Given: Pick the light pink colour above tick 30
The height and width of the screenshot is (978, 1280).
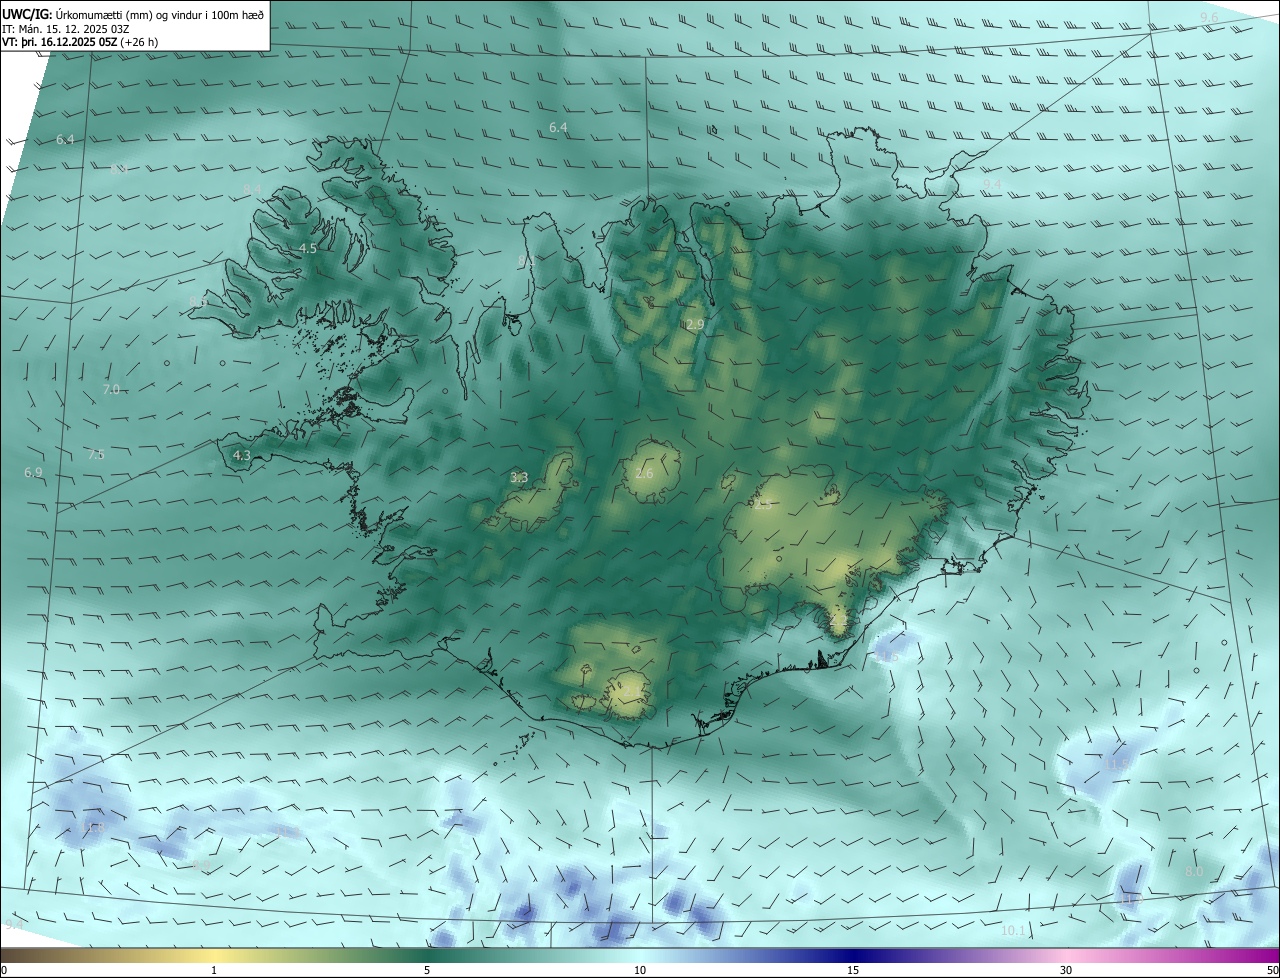Looking at the screenshot, I should coord(1066,955).
